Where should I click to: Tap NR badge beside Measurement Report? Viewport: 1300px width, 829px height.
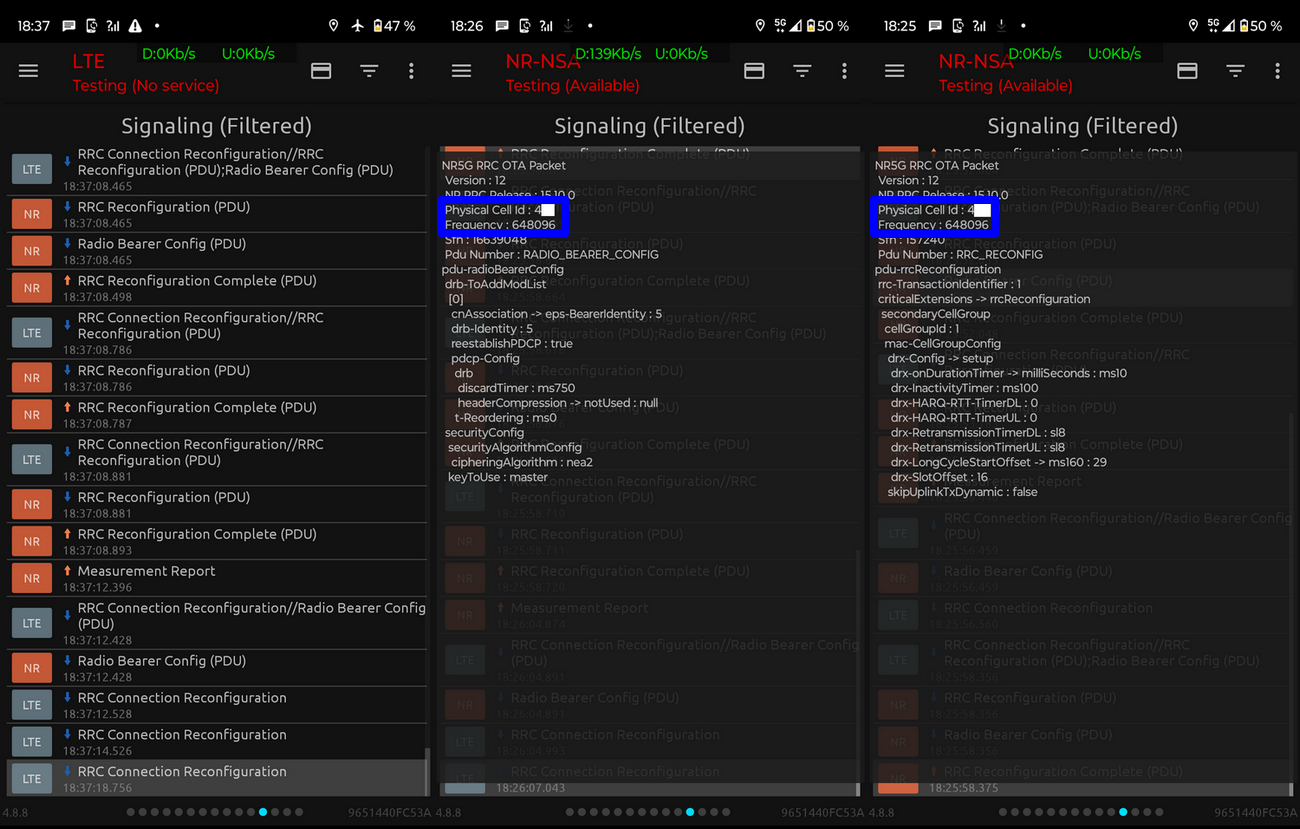pos(32,578)
